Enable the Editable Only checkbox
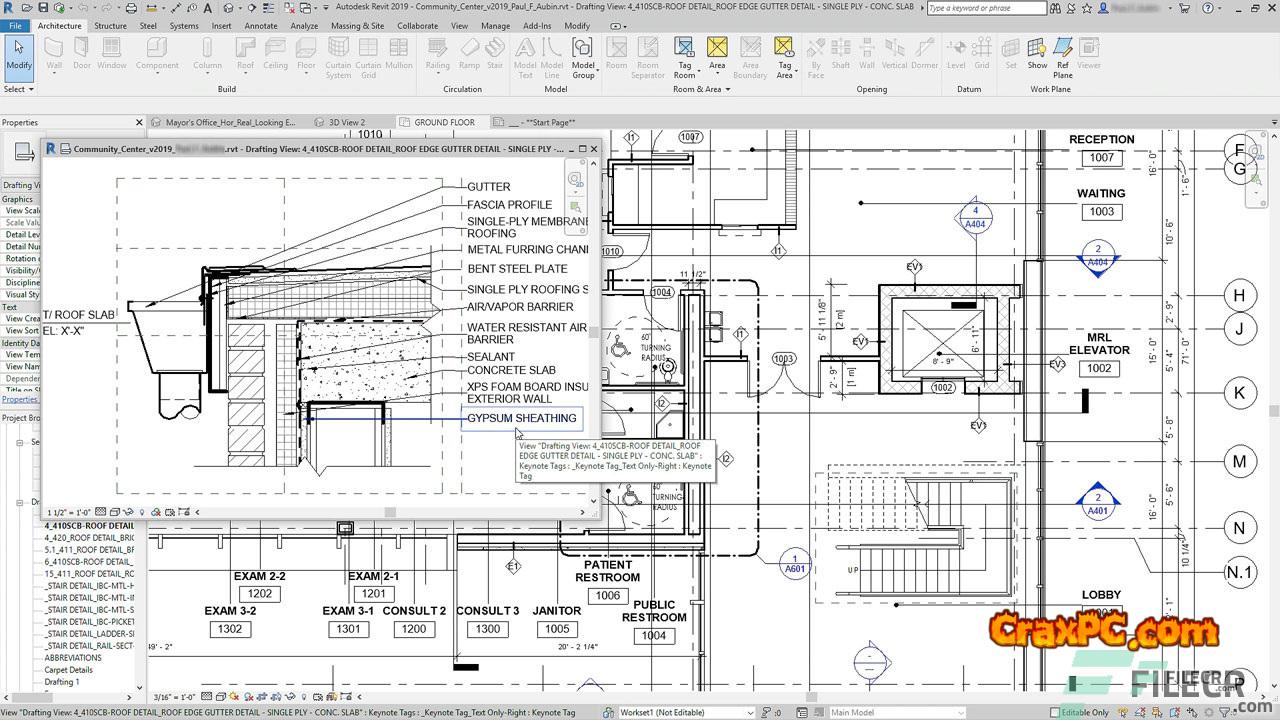Viewport: 1280px width, 720px height. point(1054,712)
